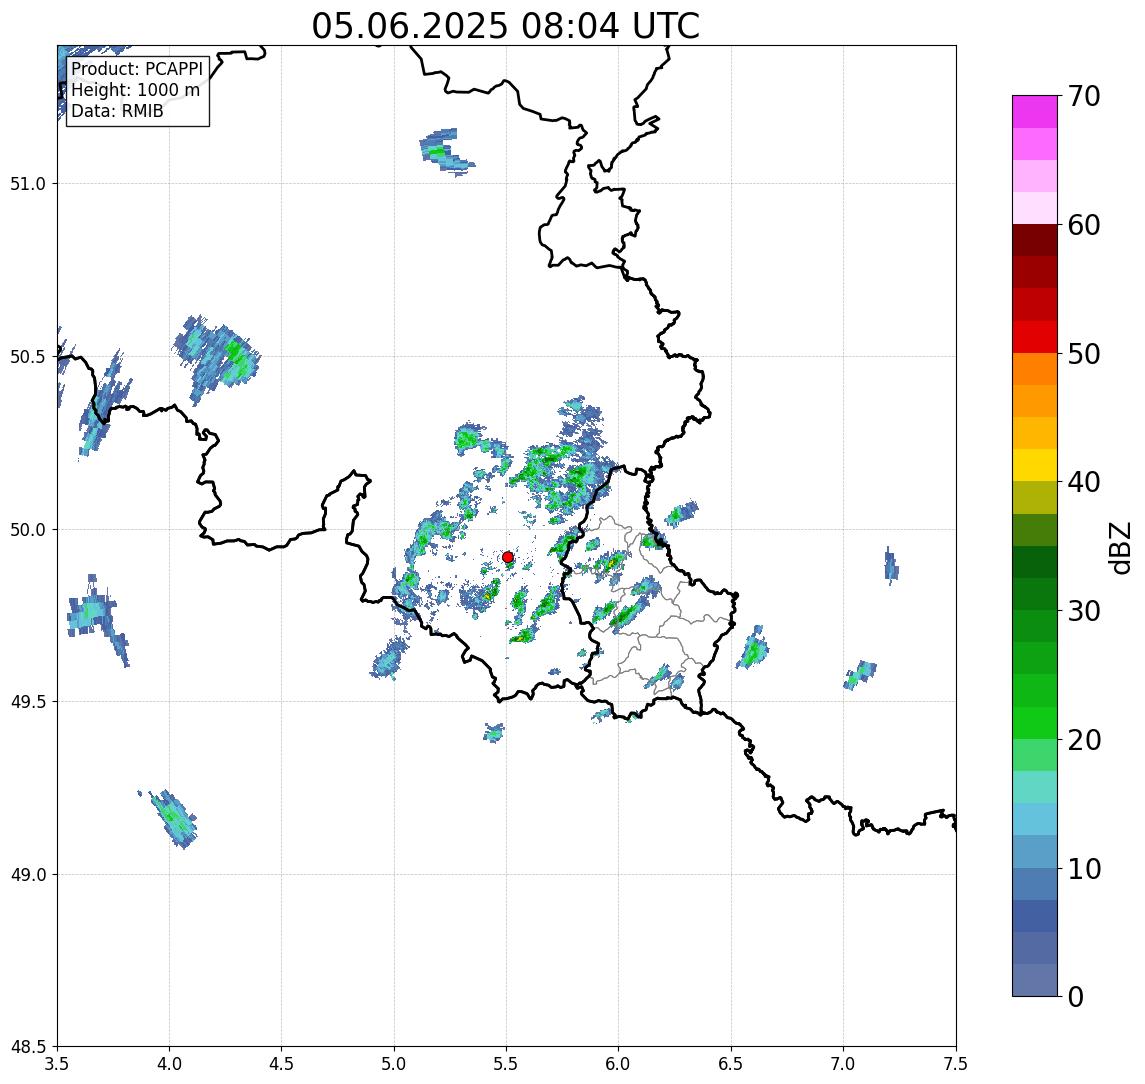1145x1084 pixels.
Task: Click colorbar tick label 0
Action: [1076, 996]
